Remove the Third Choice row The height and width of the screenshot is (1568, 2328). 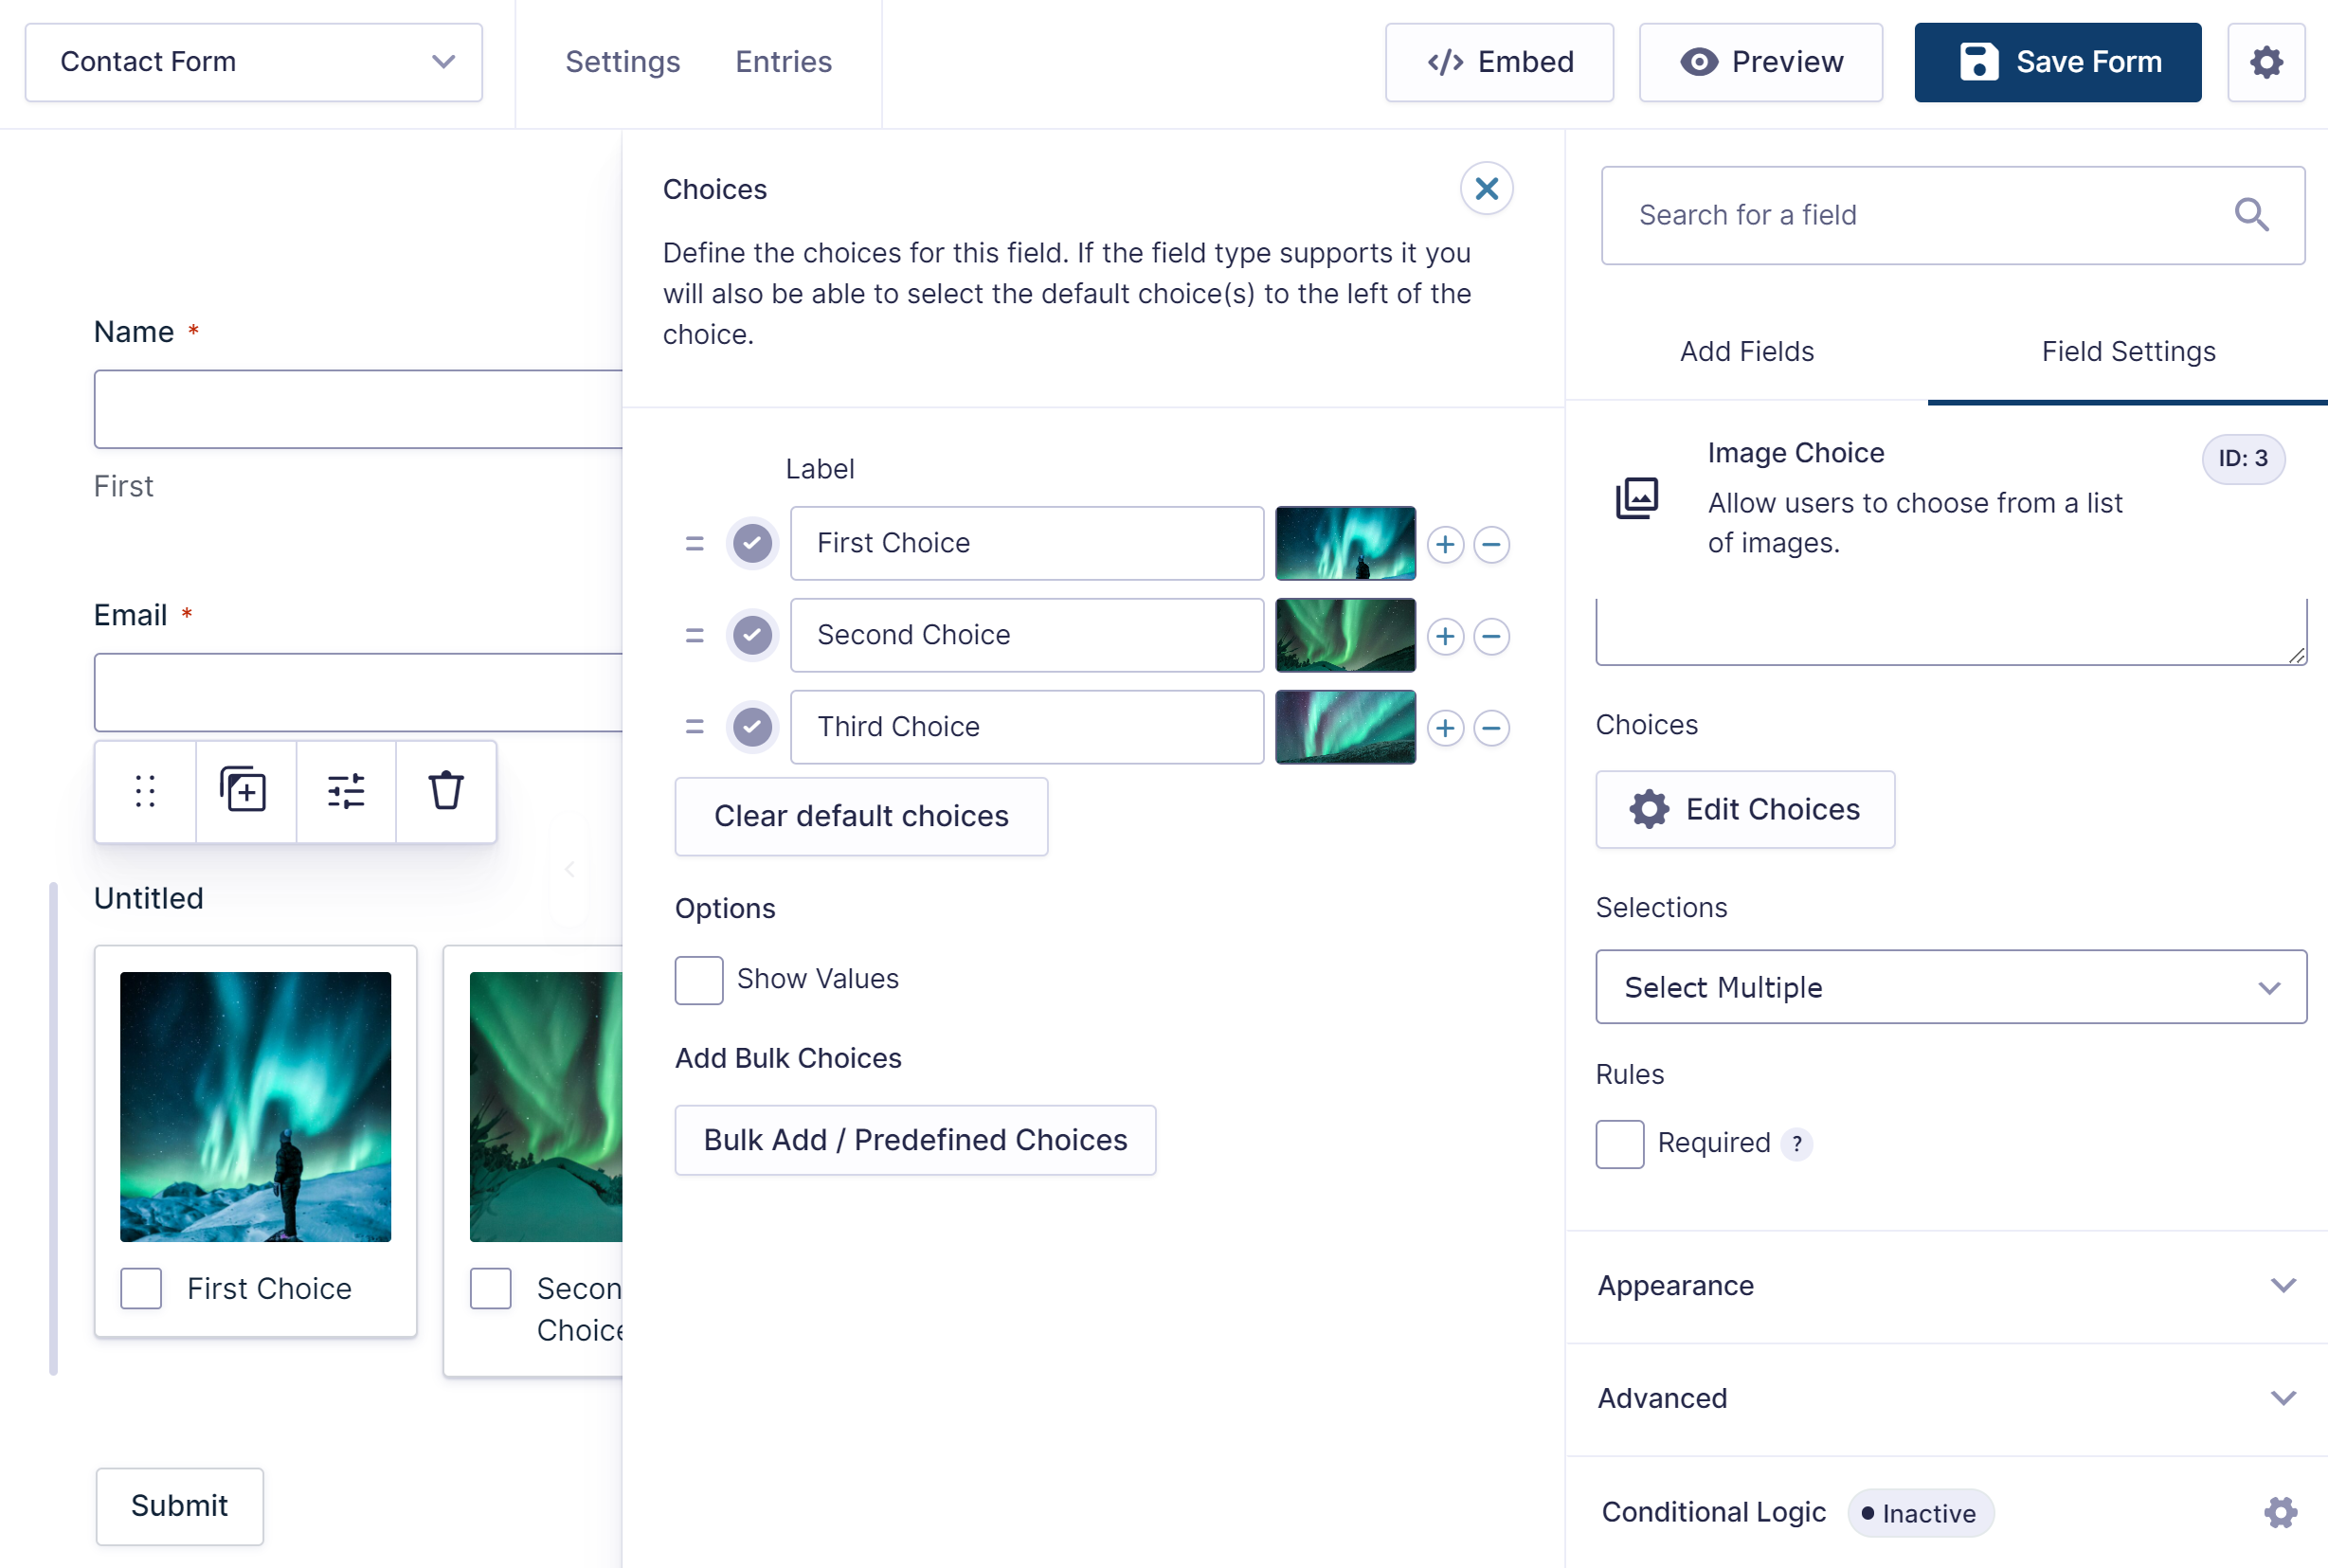[x=1491, y=728]
